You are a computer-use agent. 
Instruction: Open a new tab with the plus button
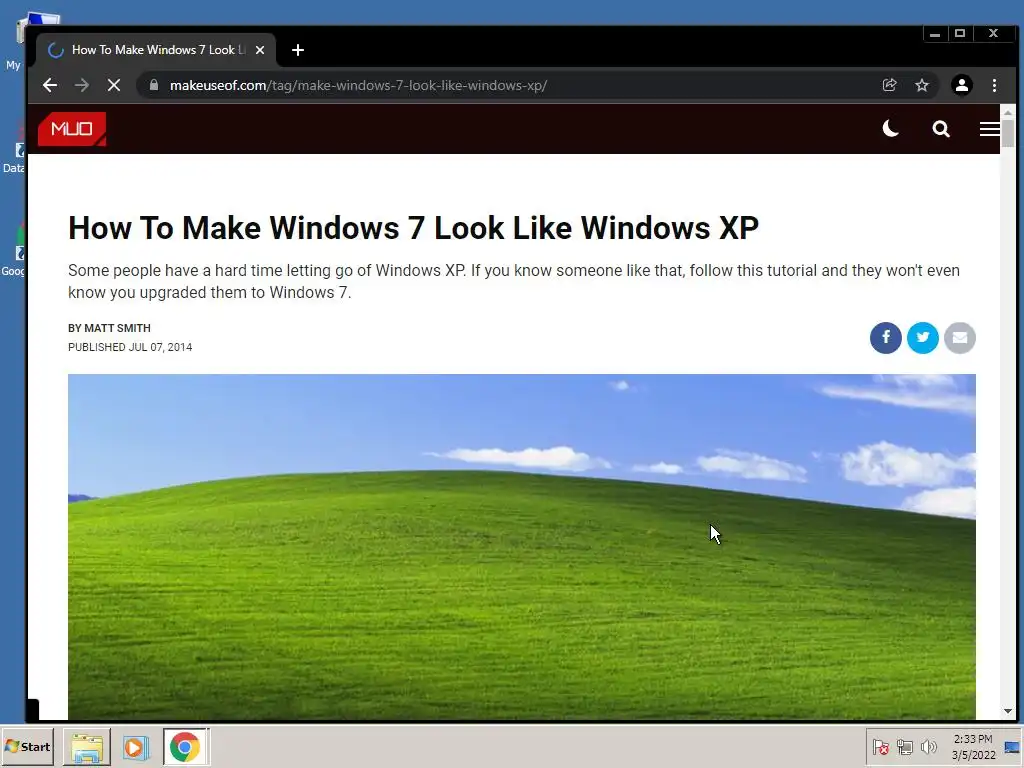[x=298, y=50]
